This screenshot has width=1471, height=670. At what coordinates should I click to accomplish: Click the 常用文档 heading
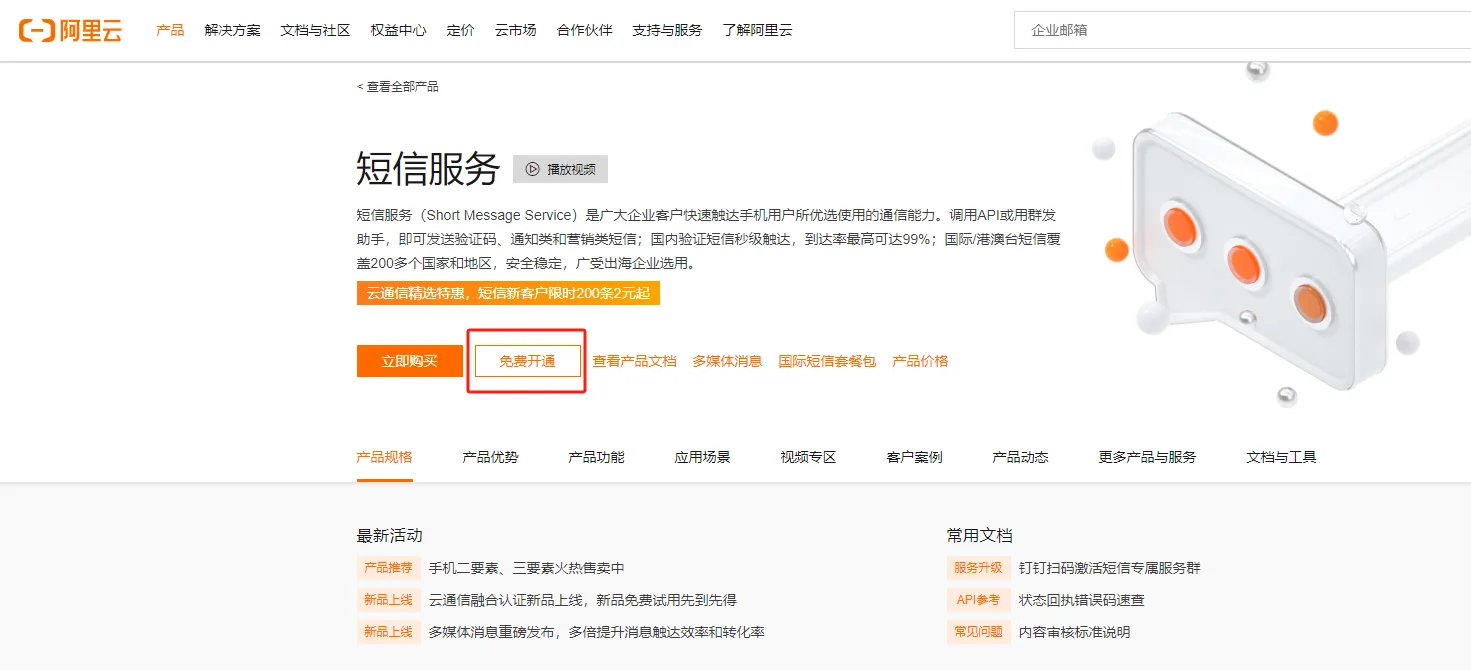point(980,535)
